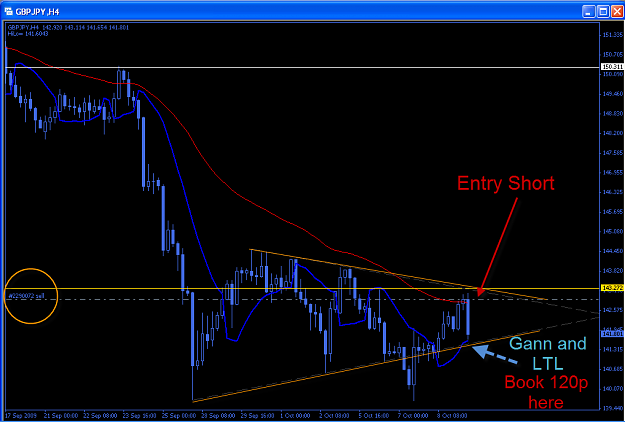Viewport: 625px width, 422px height.
Task: Click the 7 Oct 00:00 time label
Action: tap(414, 415)
